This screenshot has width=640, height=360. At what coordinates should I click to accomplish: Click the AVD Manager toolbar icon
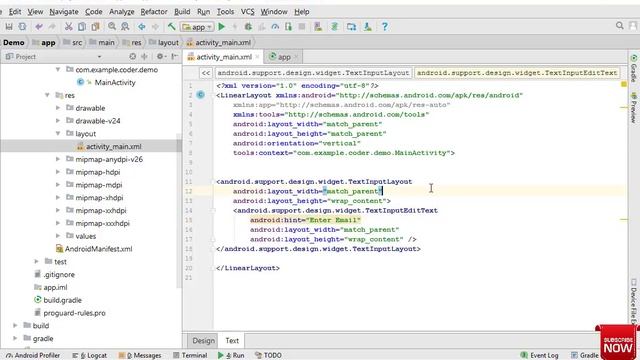pos(318,27)
